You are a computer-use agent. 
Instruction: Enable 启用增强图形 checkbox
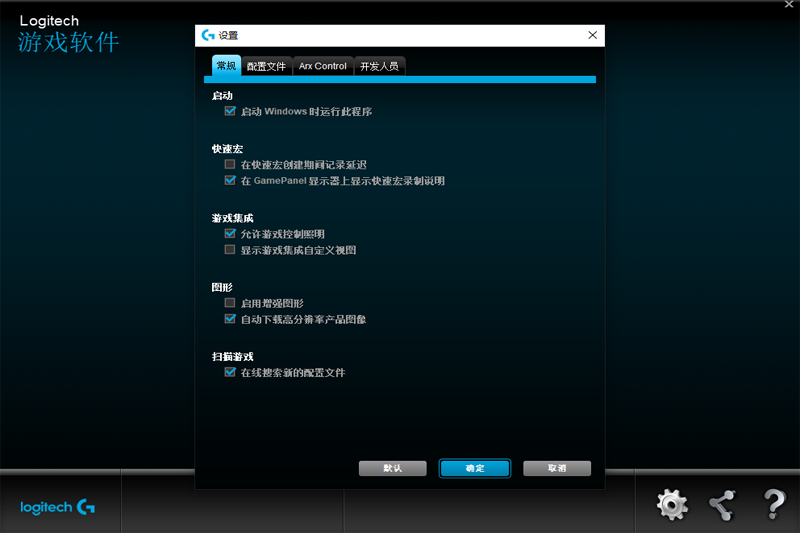(230, 303)
